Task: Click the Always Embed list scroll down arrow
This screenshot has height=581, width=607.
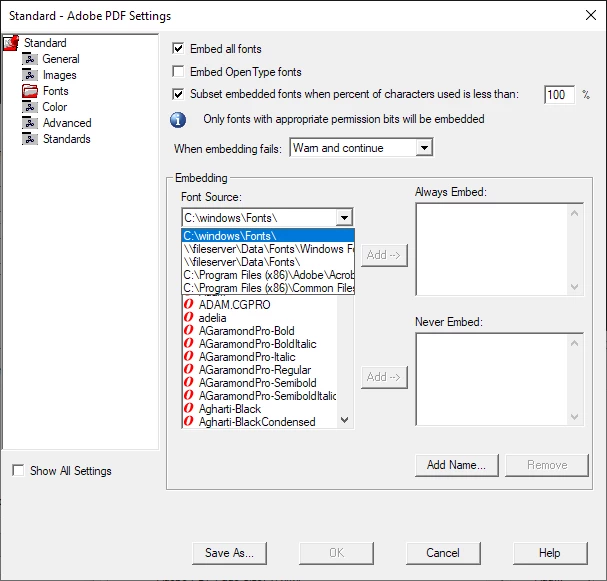Action: click(x=574, y=286)
